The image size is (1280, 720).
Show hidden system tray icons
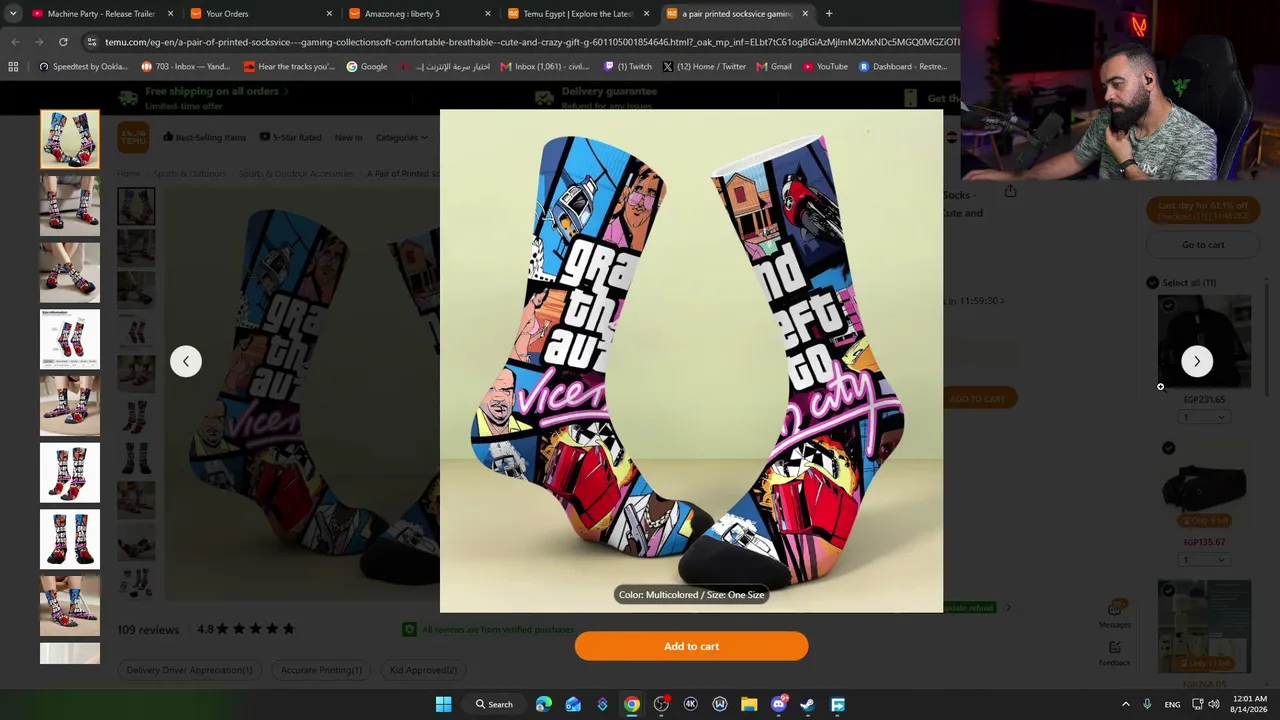coord(1125,704)
